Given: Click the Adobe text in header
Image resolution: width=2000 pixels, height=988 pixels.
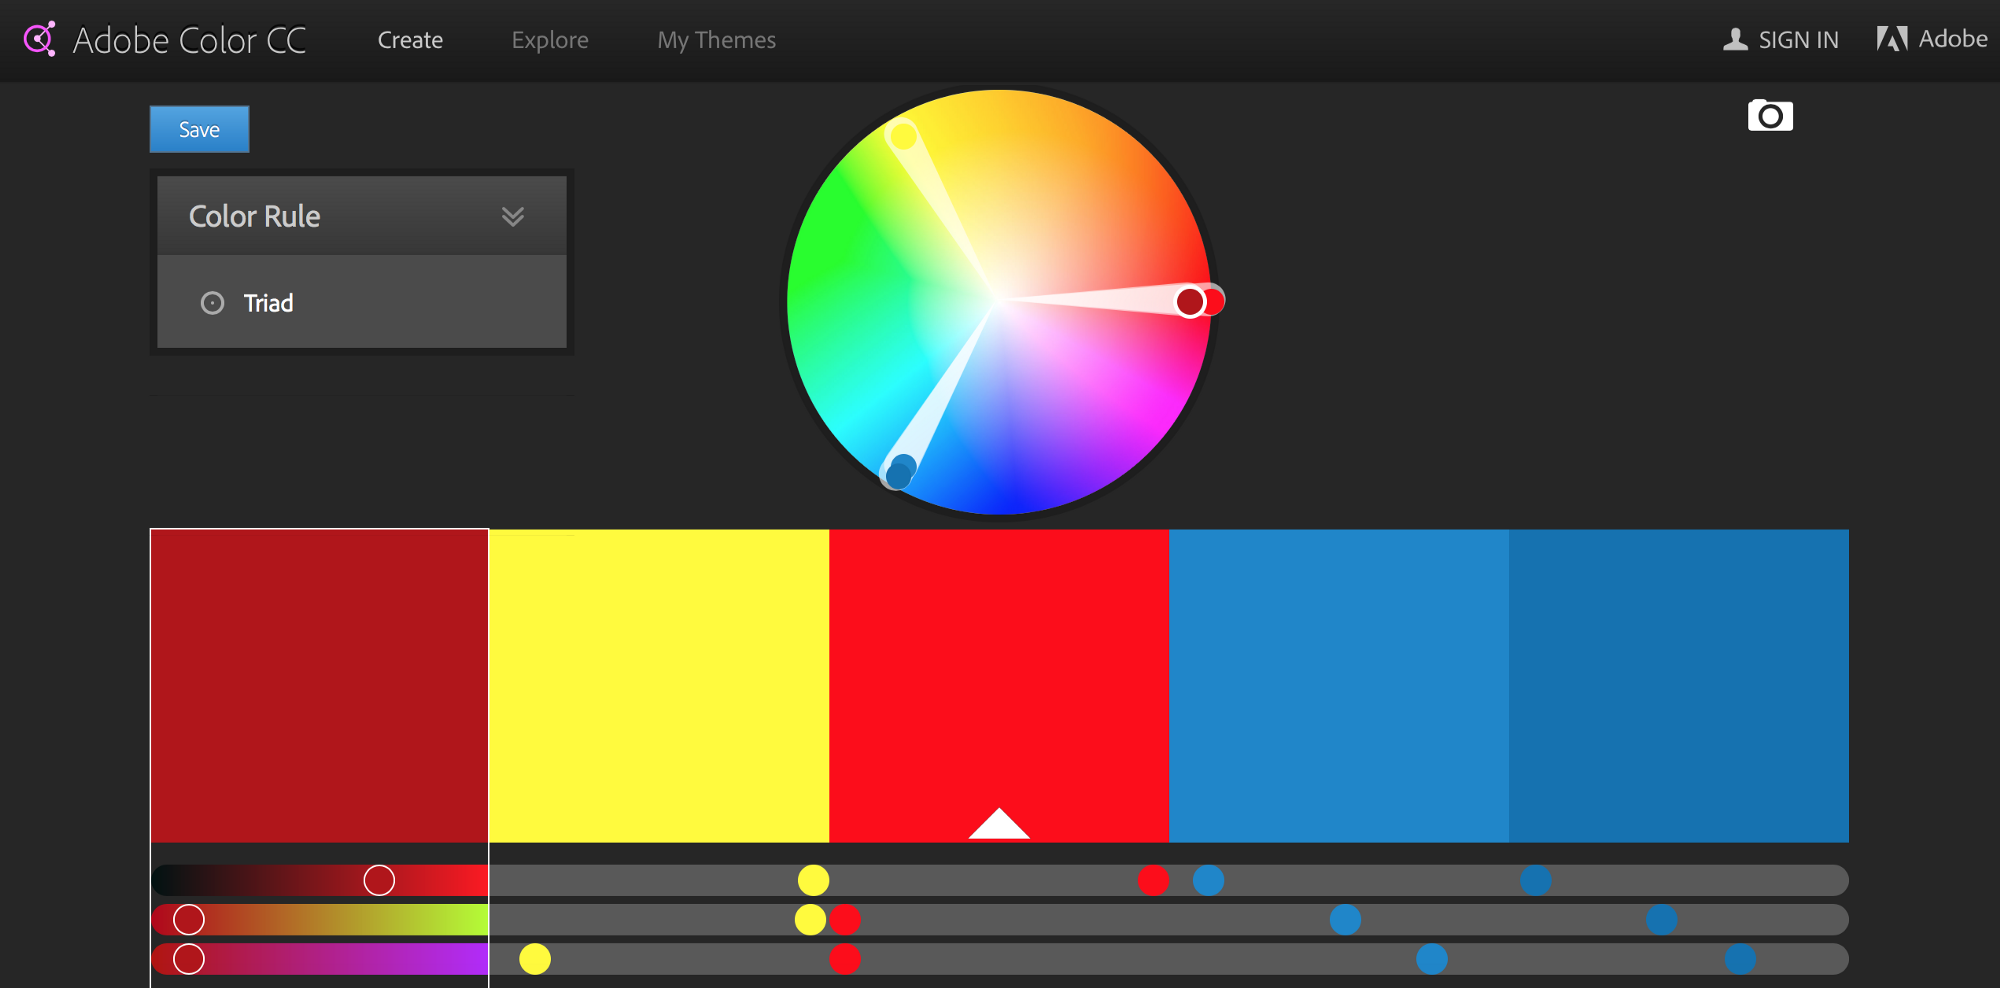Looking at the screenshot, I should tap(1953, 39).
